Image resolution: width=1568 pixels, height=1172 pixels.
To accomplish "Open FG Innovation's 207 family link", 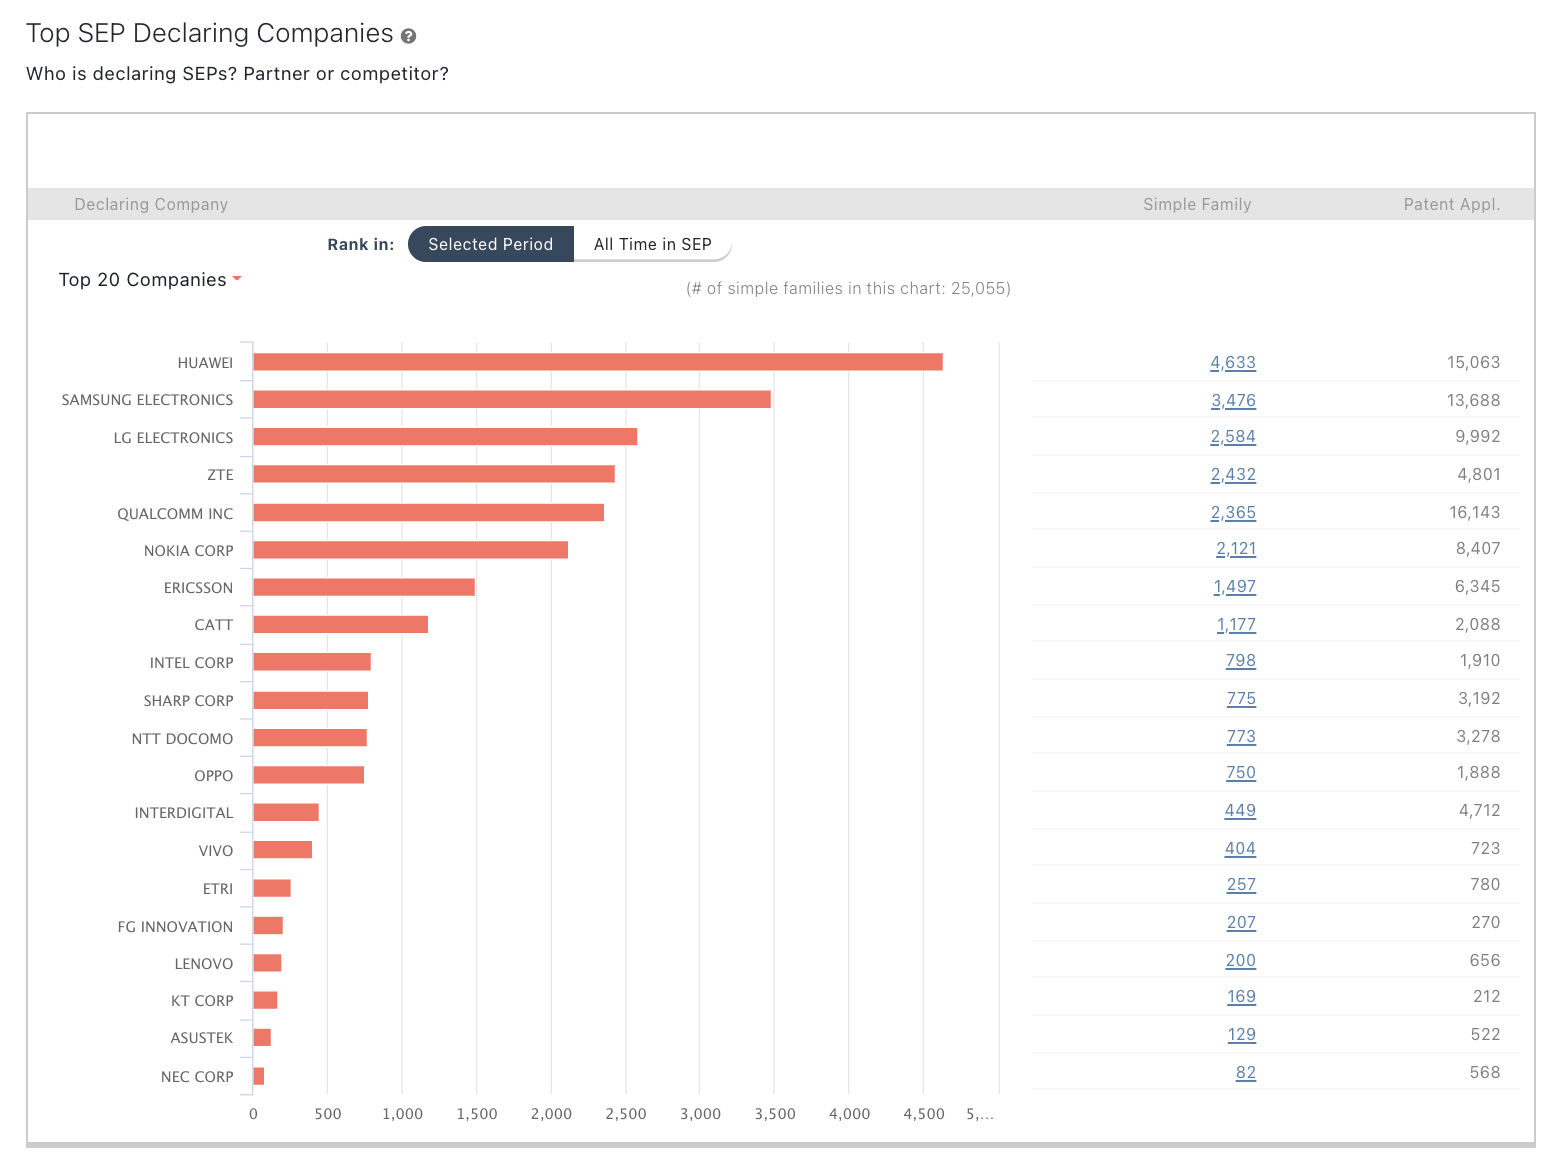I will pyautogui.click(x=1241, y=923).
